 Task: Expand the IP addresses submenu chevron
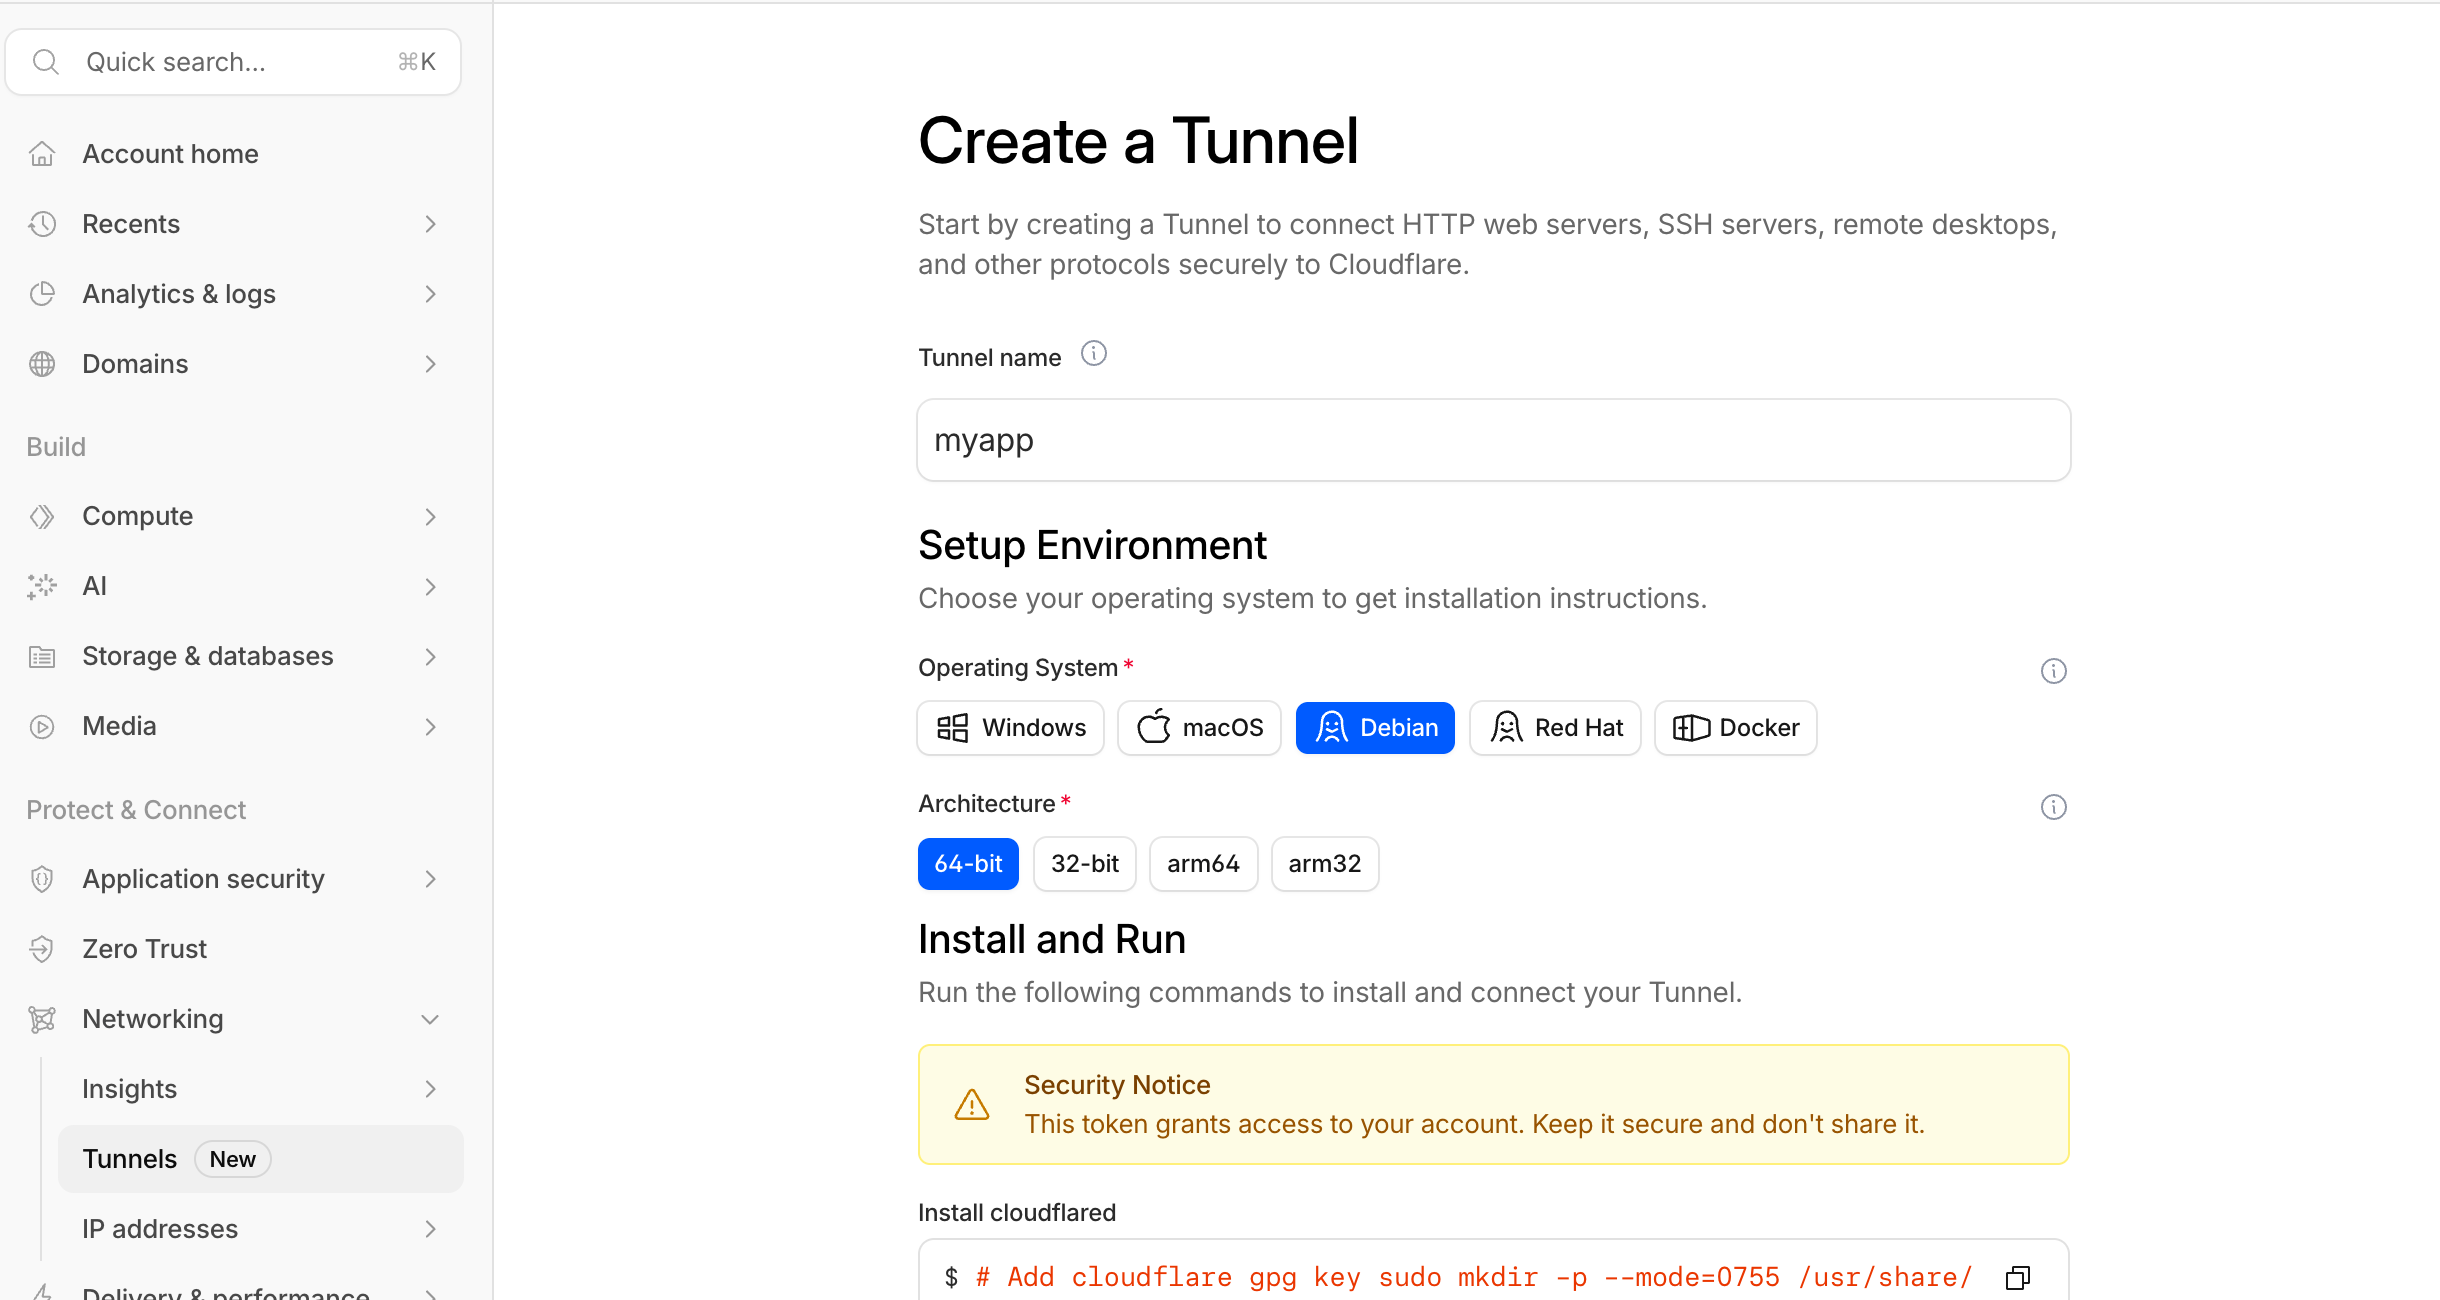pos(431,1229)
